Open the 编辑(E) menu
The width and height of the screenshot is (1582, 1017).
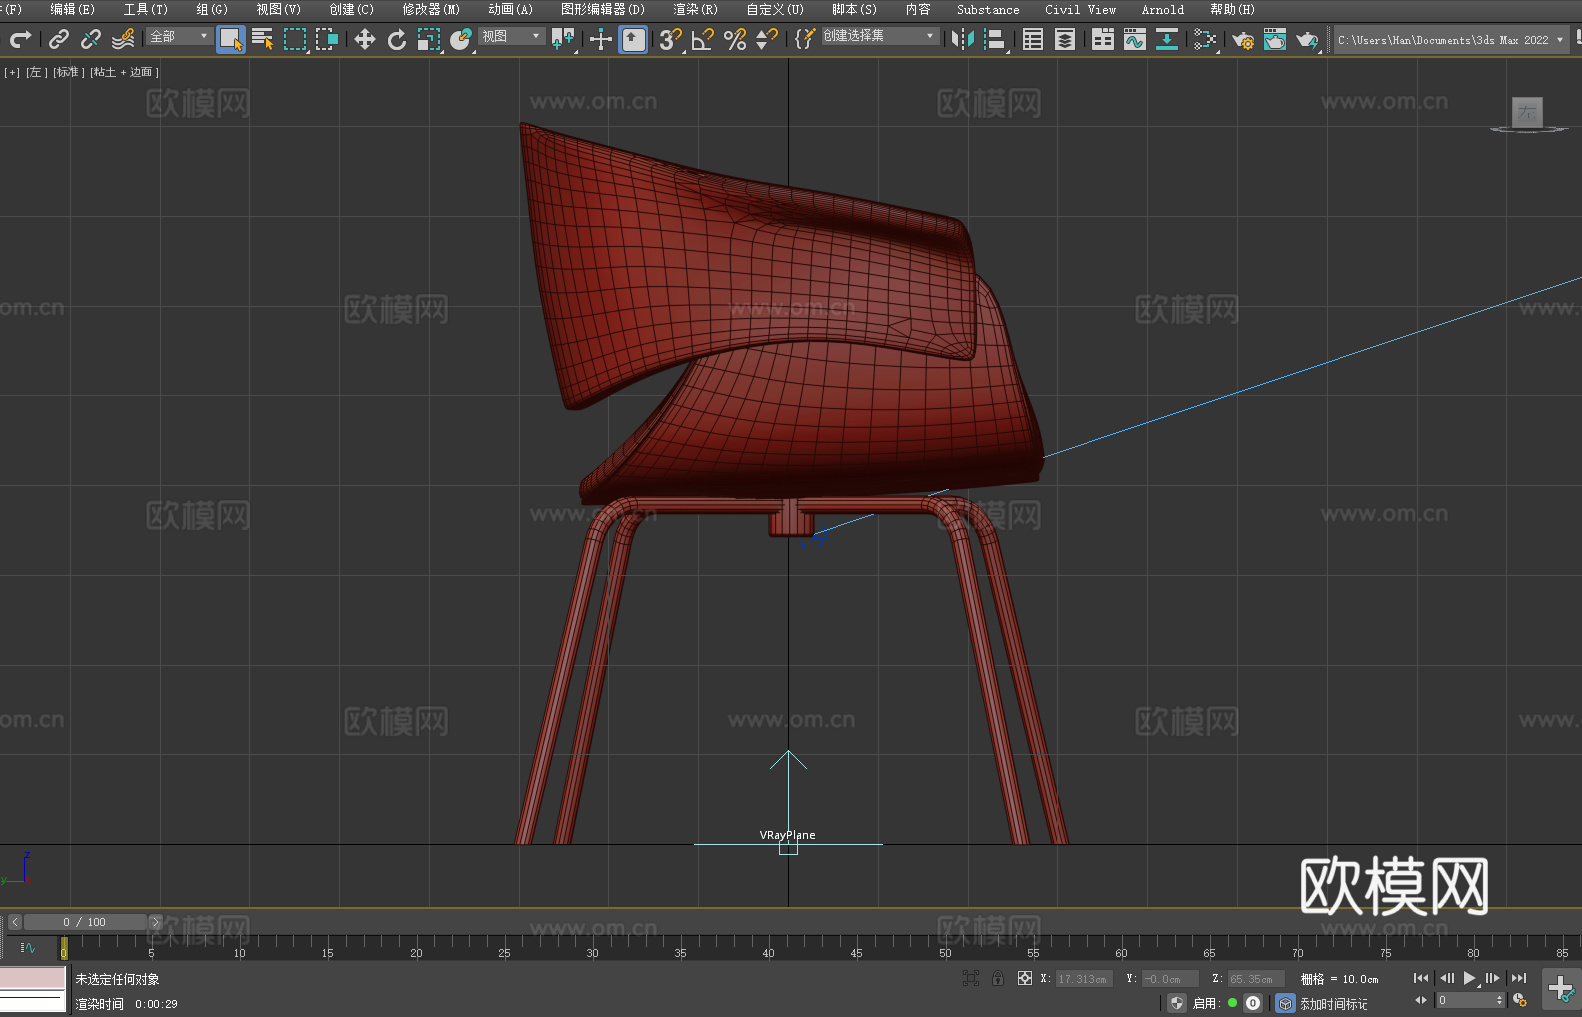[x=72, y=9]
